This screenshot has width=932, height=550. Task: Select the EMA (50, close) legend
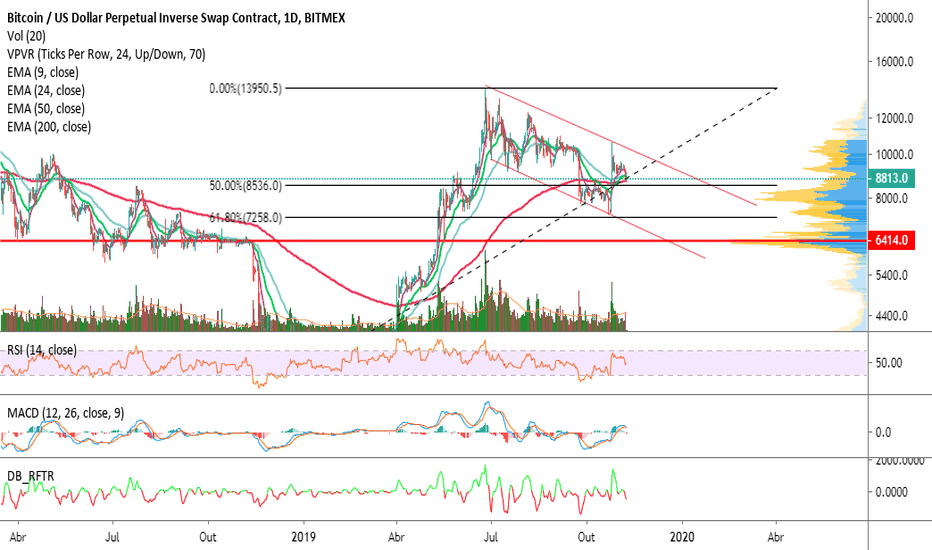[46, 109]
